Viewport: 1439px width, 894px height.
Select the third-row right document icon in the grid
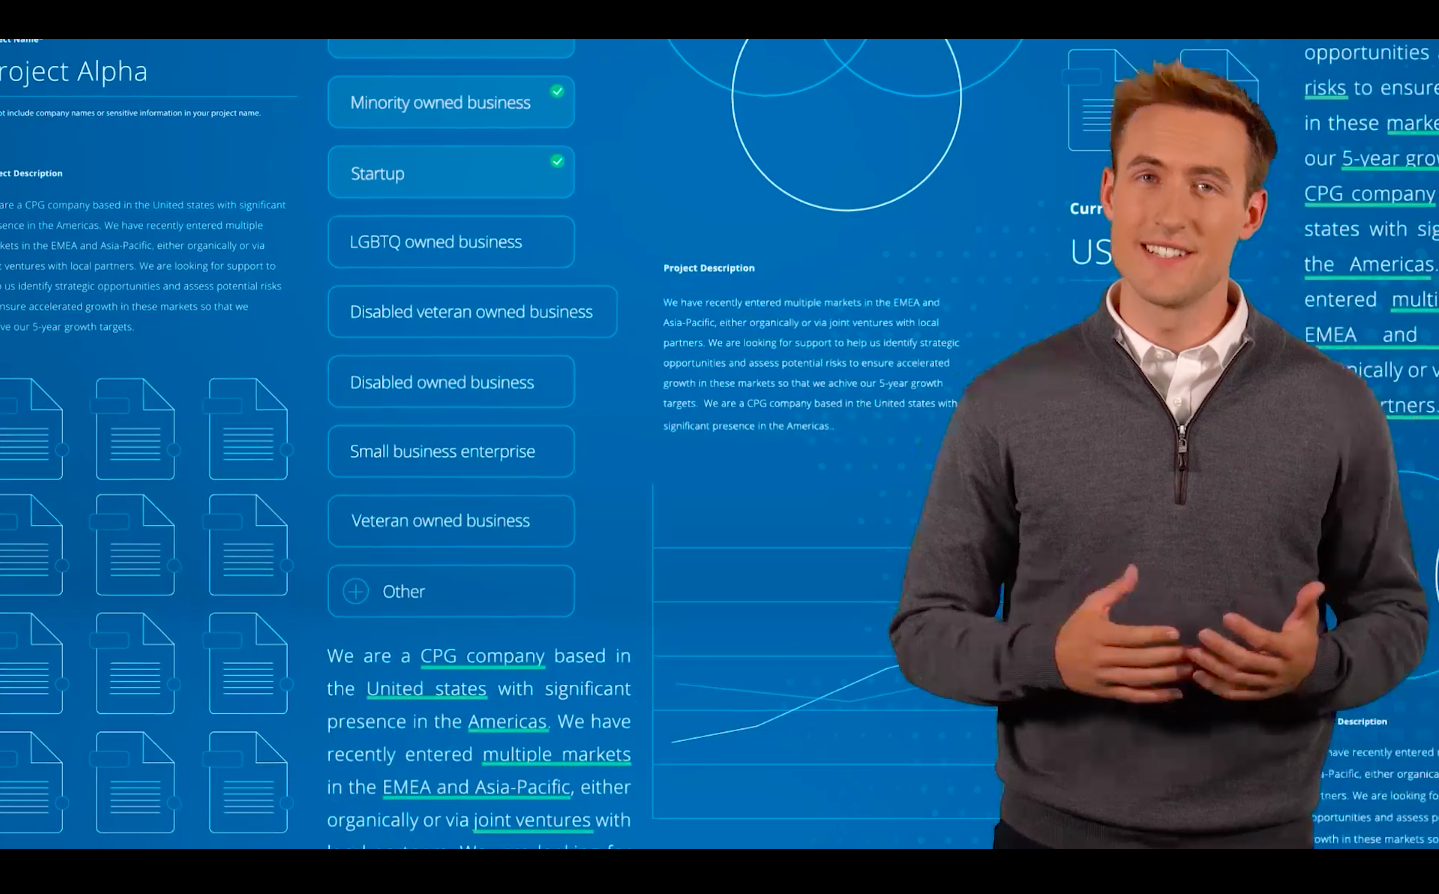(249, 664)
